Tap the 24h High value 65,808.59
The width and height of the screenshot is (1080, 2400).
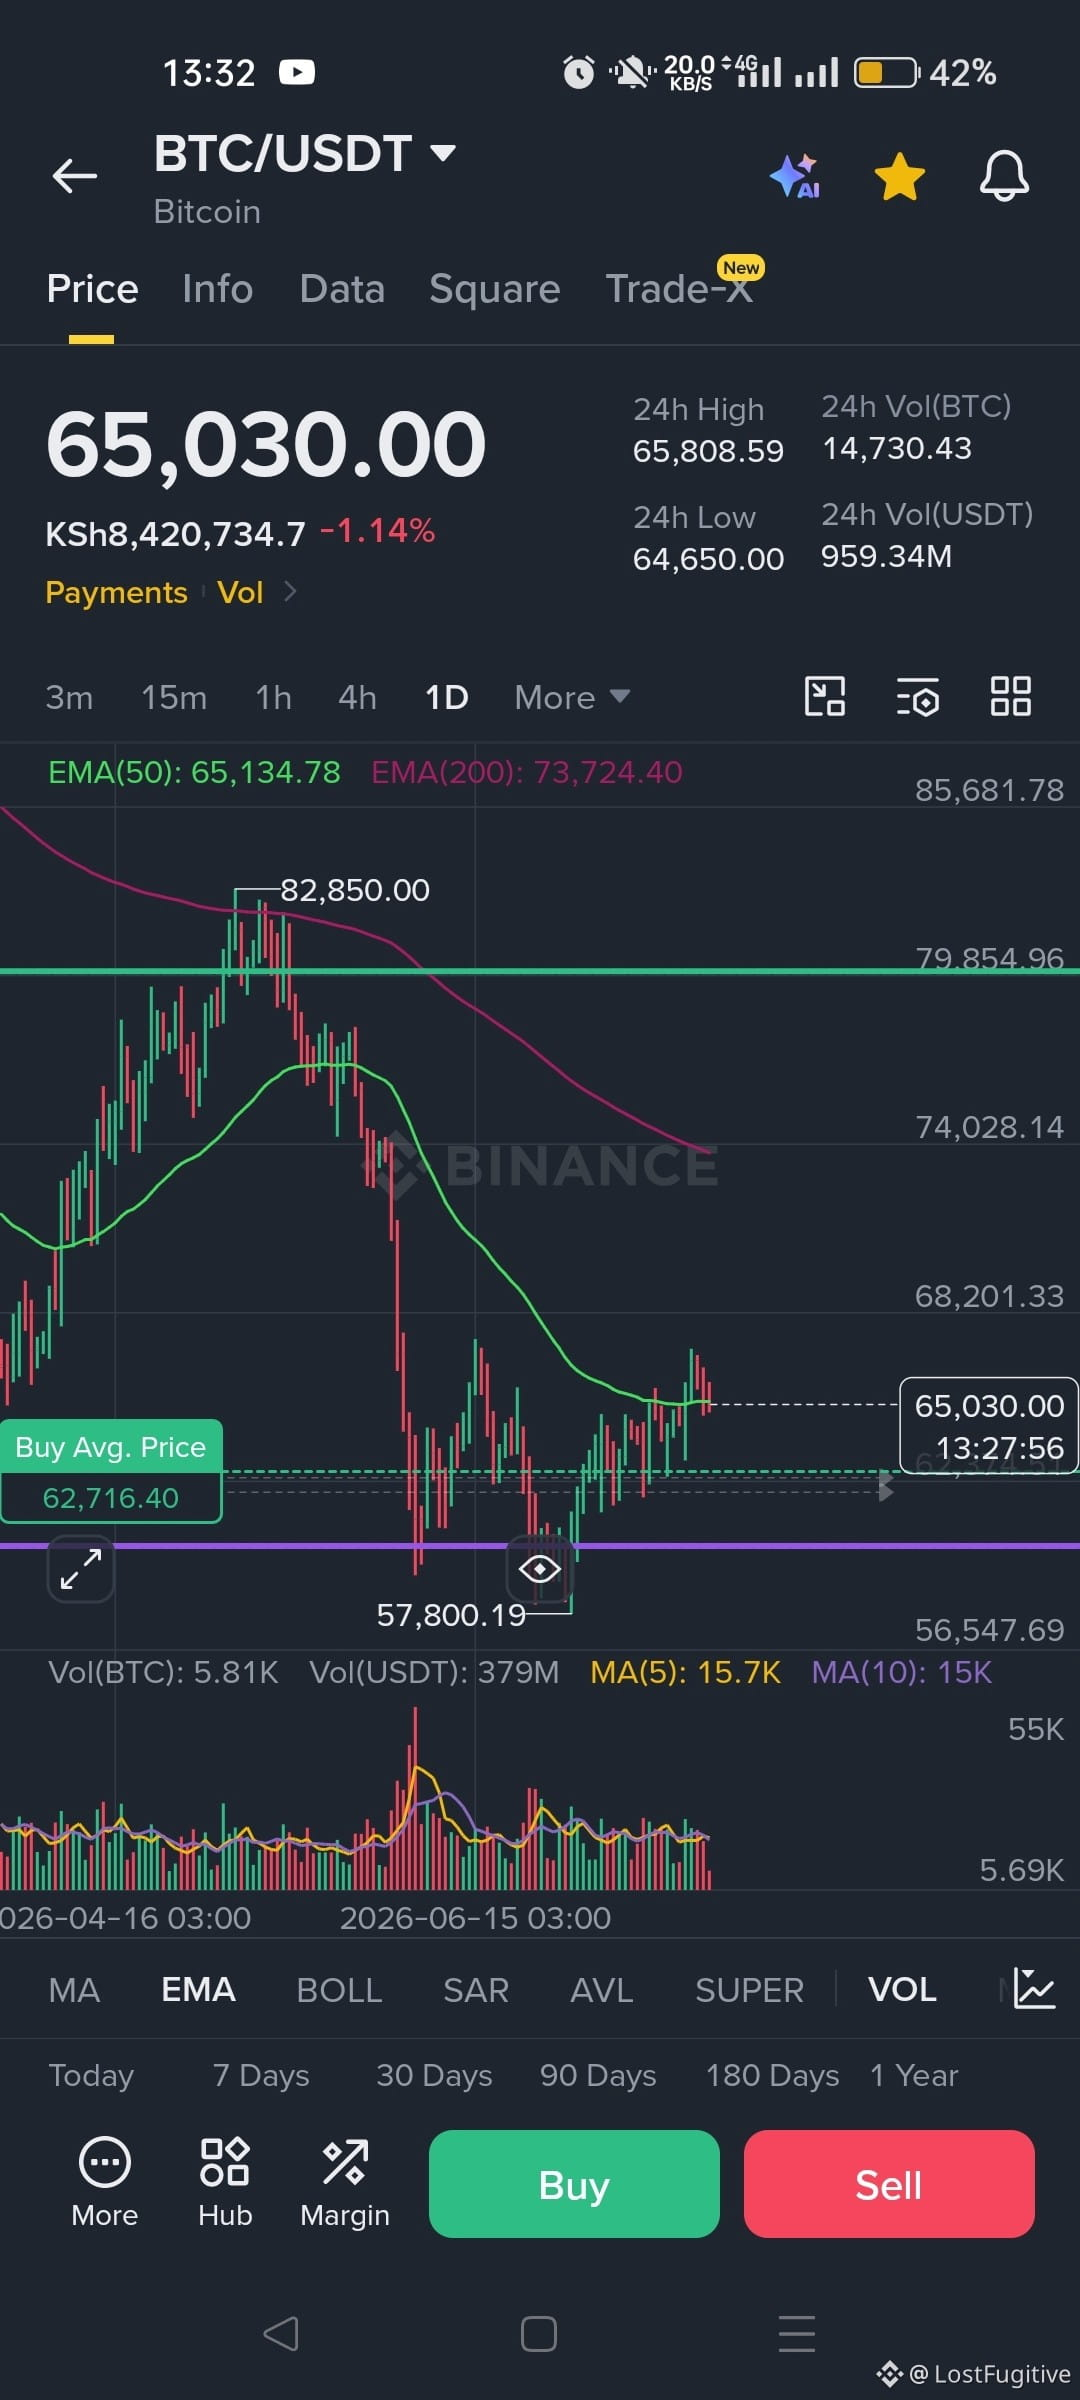[x=708, y=451]
